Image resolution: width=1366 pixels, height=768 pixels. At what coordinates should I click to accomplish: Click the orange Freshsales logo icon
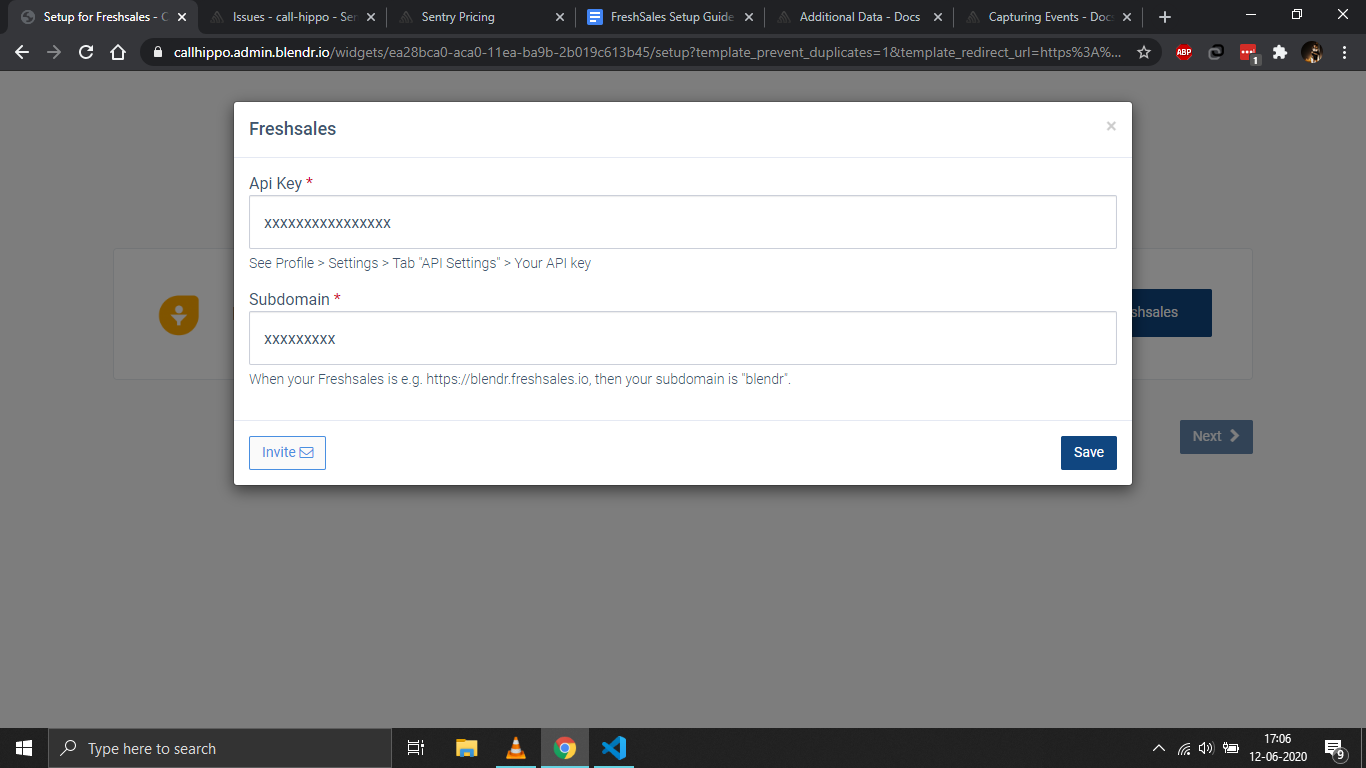(x=179, y=315)
